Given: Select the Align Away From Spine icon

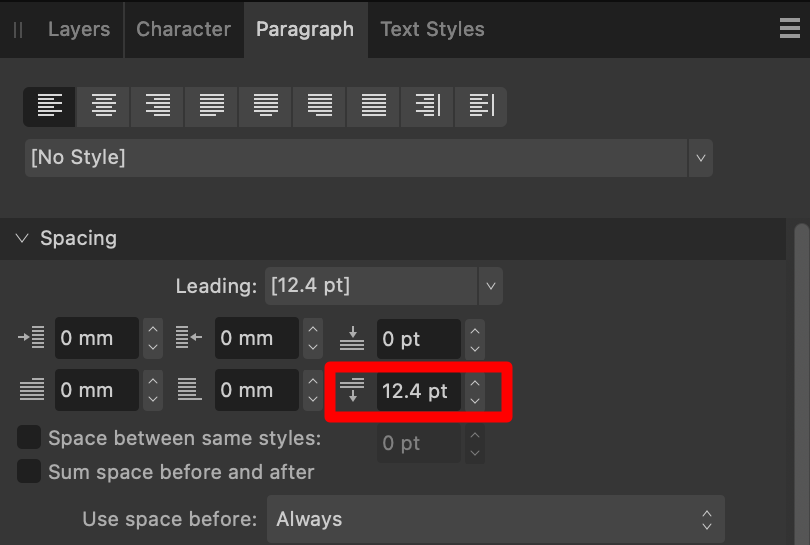Looking at the screenshot, I should (x=481, y=106).
